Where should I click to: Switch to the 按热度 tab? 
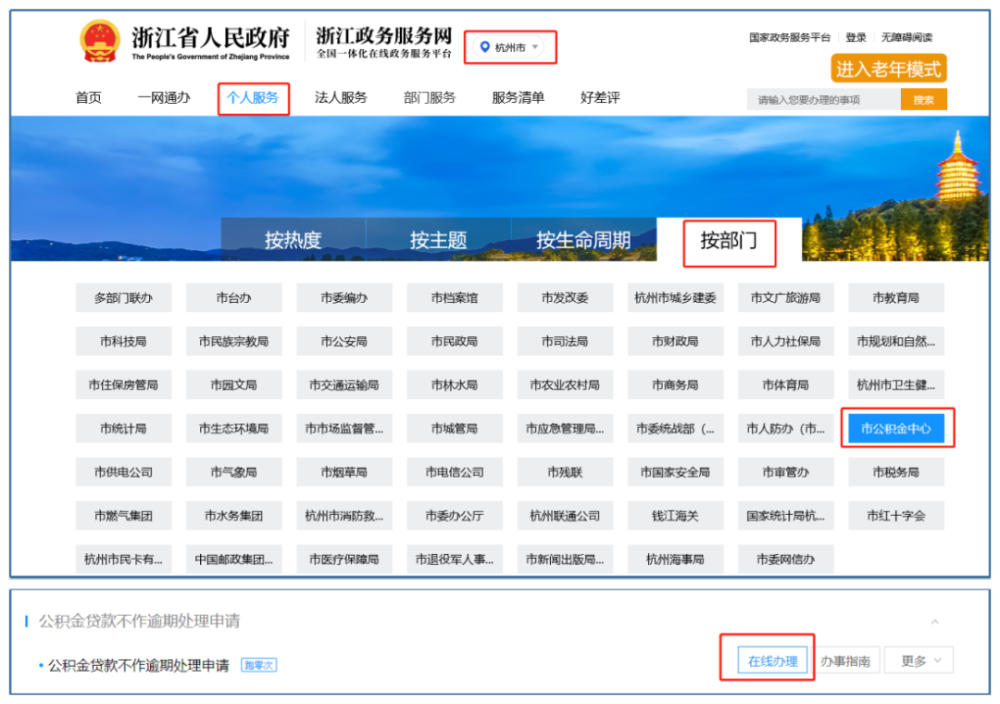point(293,240)
